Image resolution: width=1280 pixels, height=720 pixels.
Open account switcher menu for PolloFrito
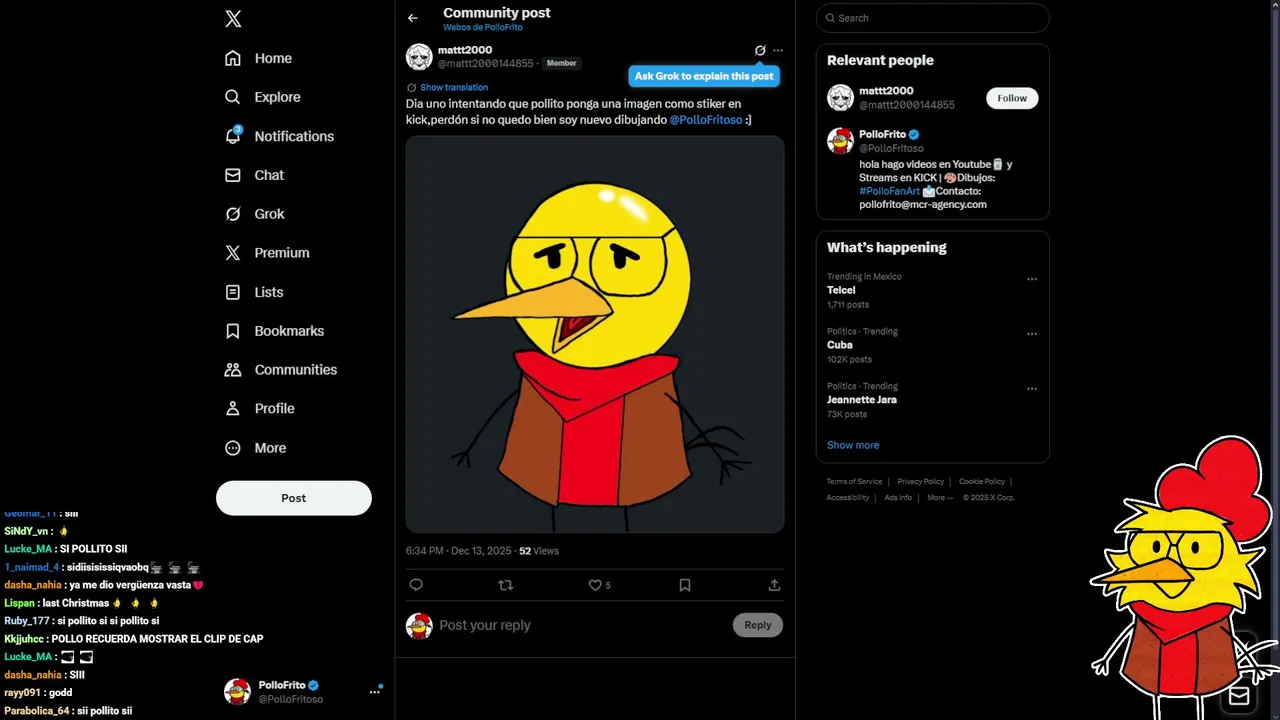375,691
